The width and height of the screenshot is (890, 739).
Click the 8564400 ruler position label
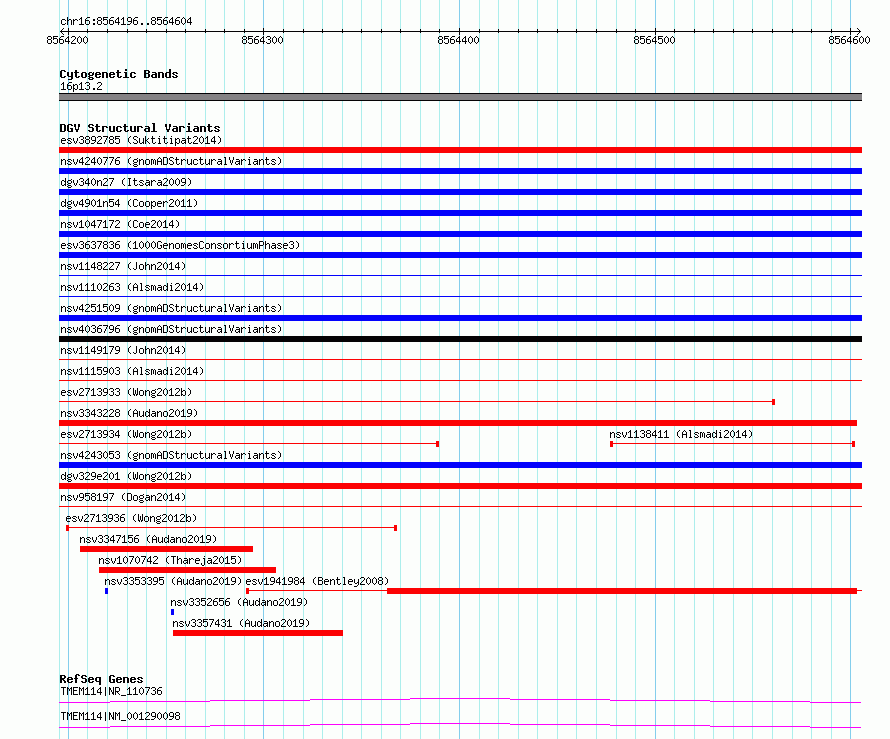[458, 40]
